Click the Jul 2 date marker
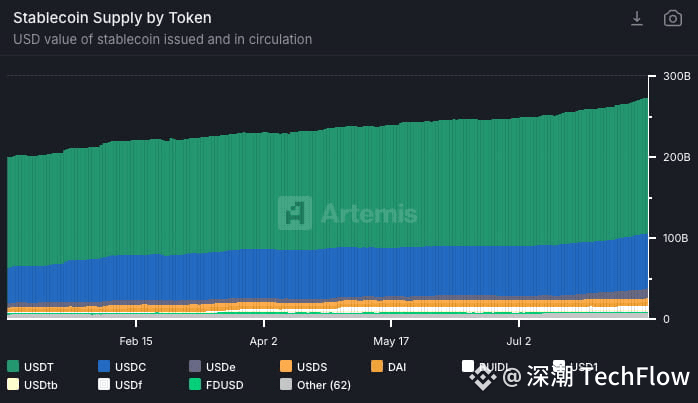The width and height of the screenshot is (698, 403). click(519, 341)
